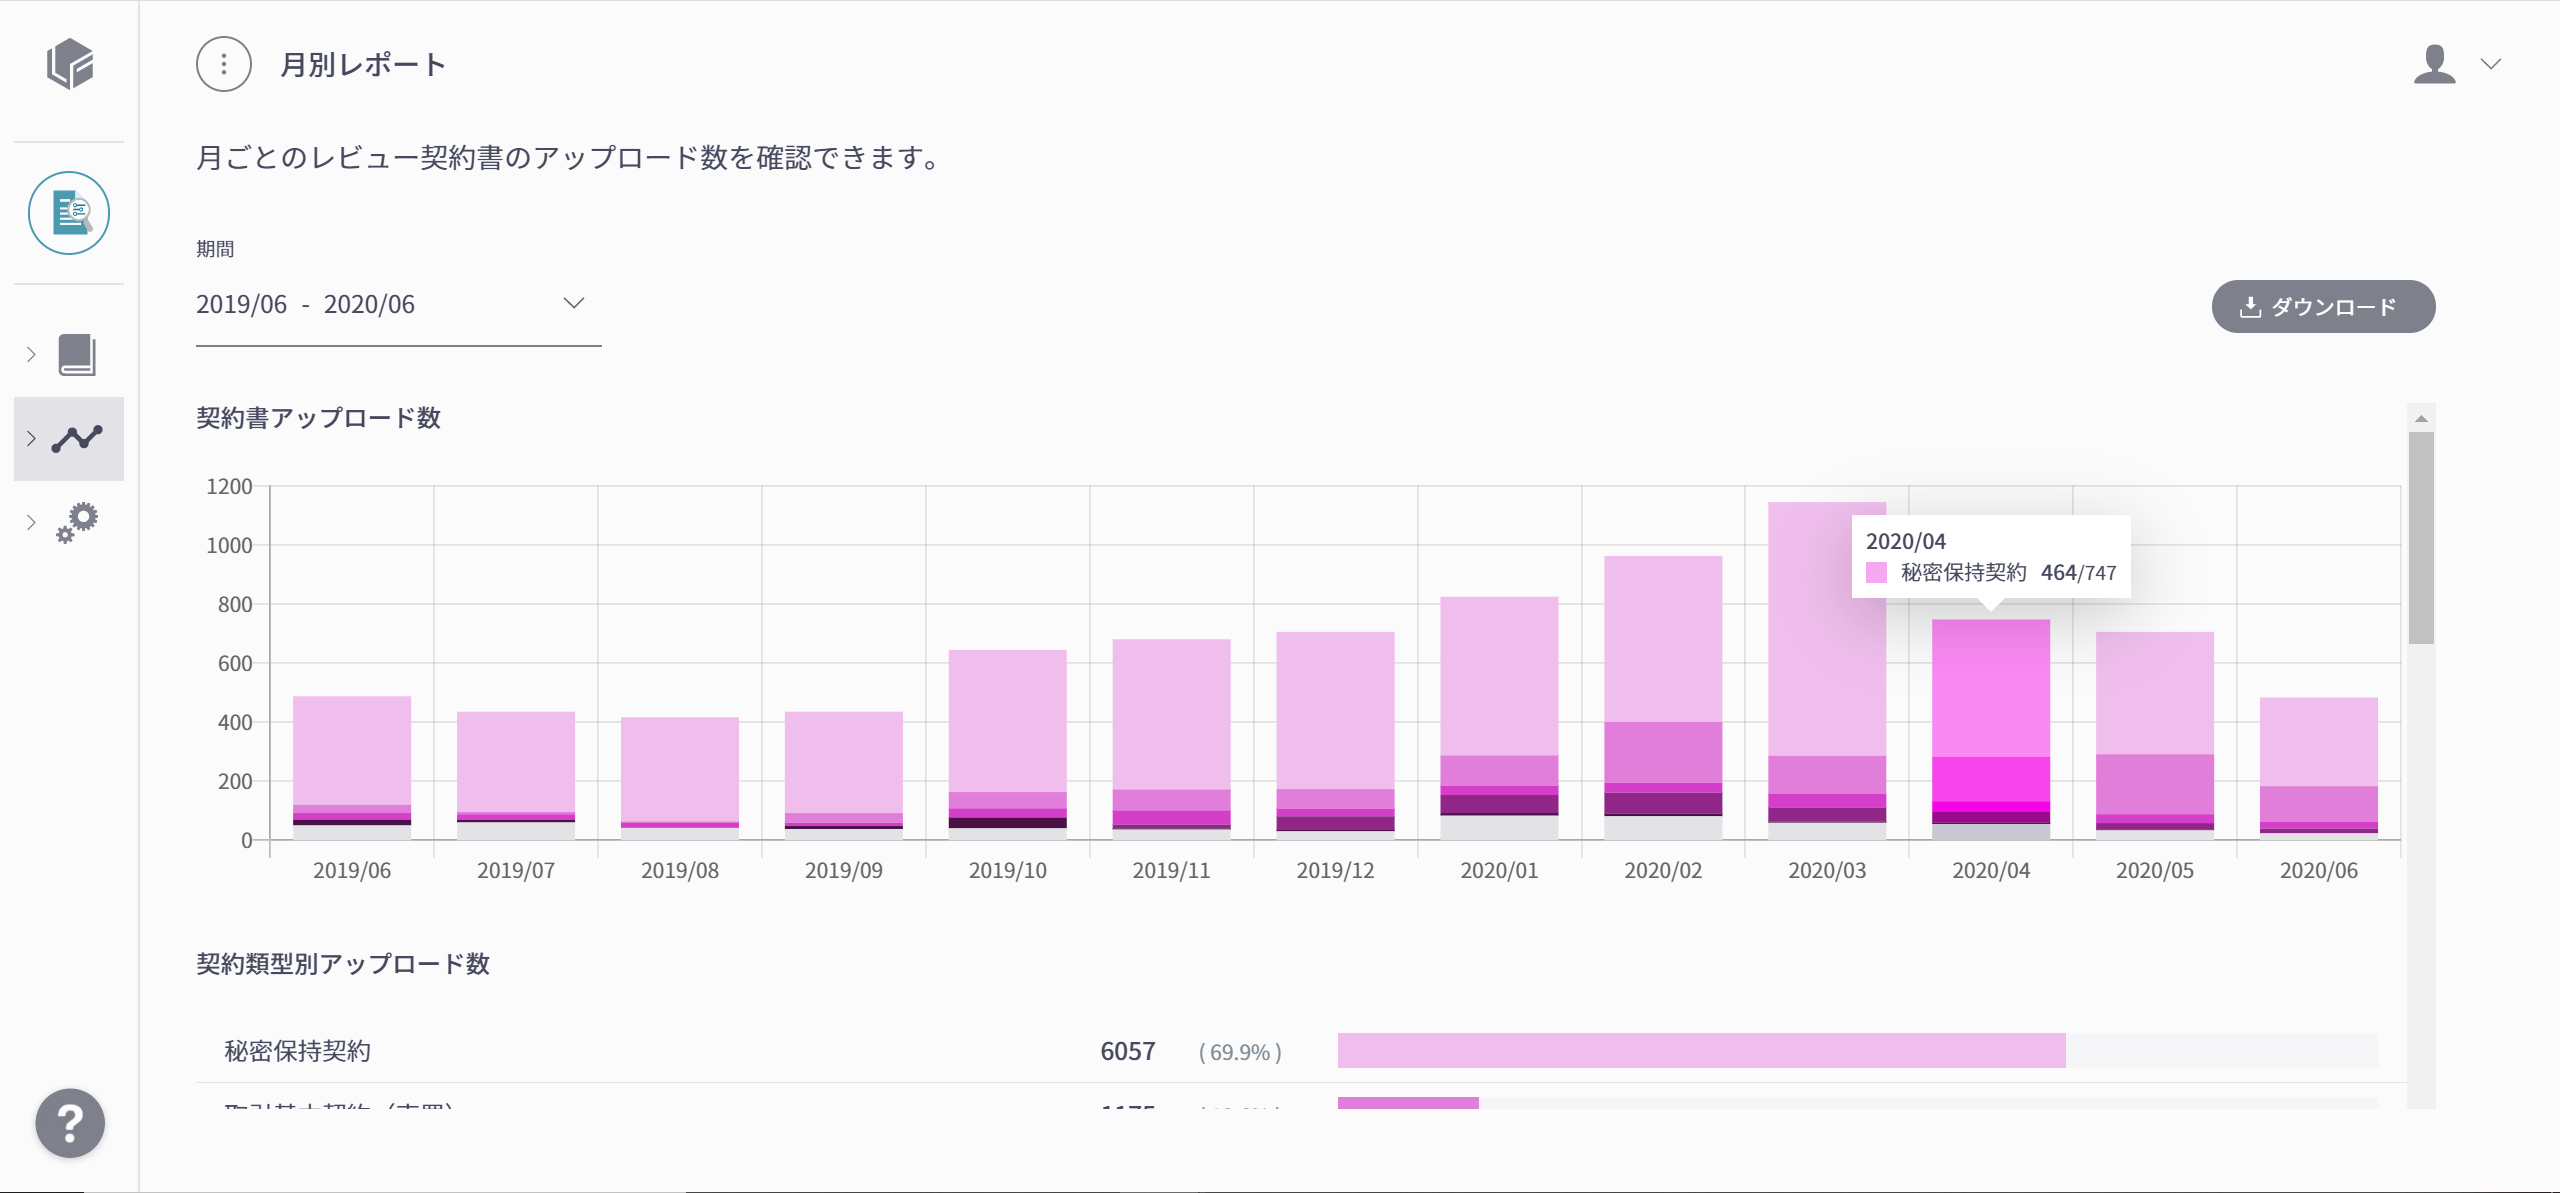Click the pink swatch in the 2020/04 tooltip
The height and width of the screenshot is (1193, 2560).
click(x=1876, y=573)
